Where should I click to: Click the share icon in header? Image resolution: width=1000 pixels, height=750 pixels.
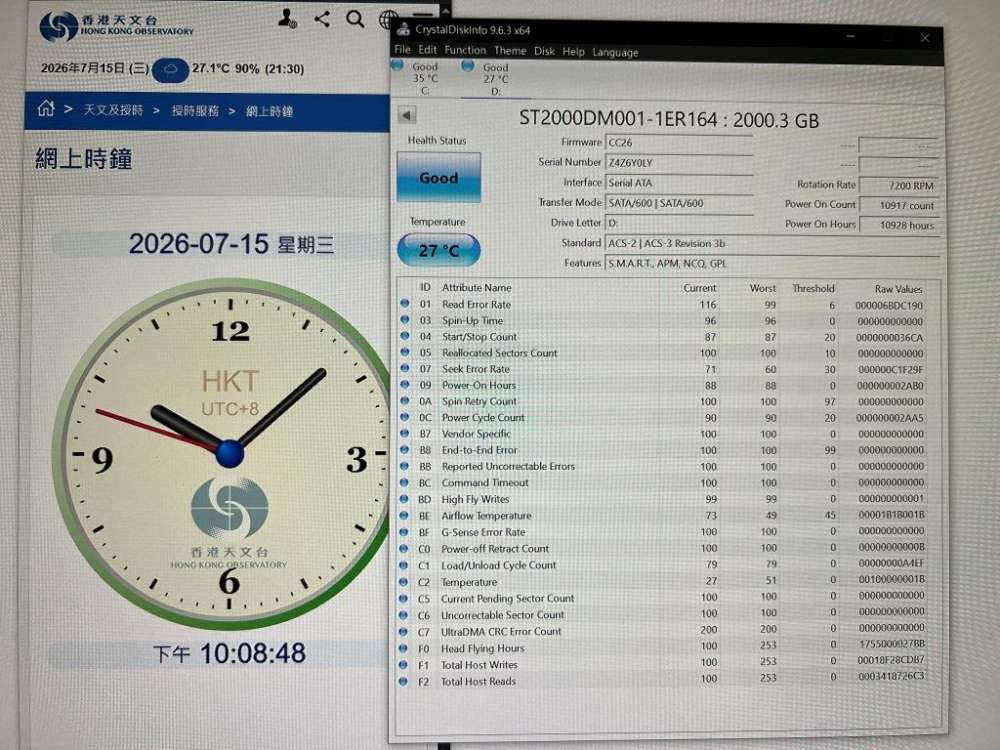pyautogui.click(x=322, y=18)
